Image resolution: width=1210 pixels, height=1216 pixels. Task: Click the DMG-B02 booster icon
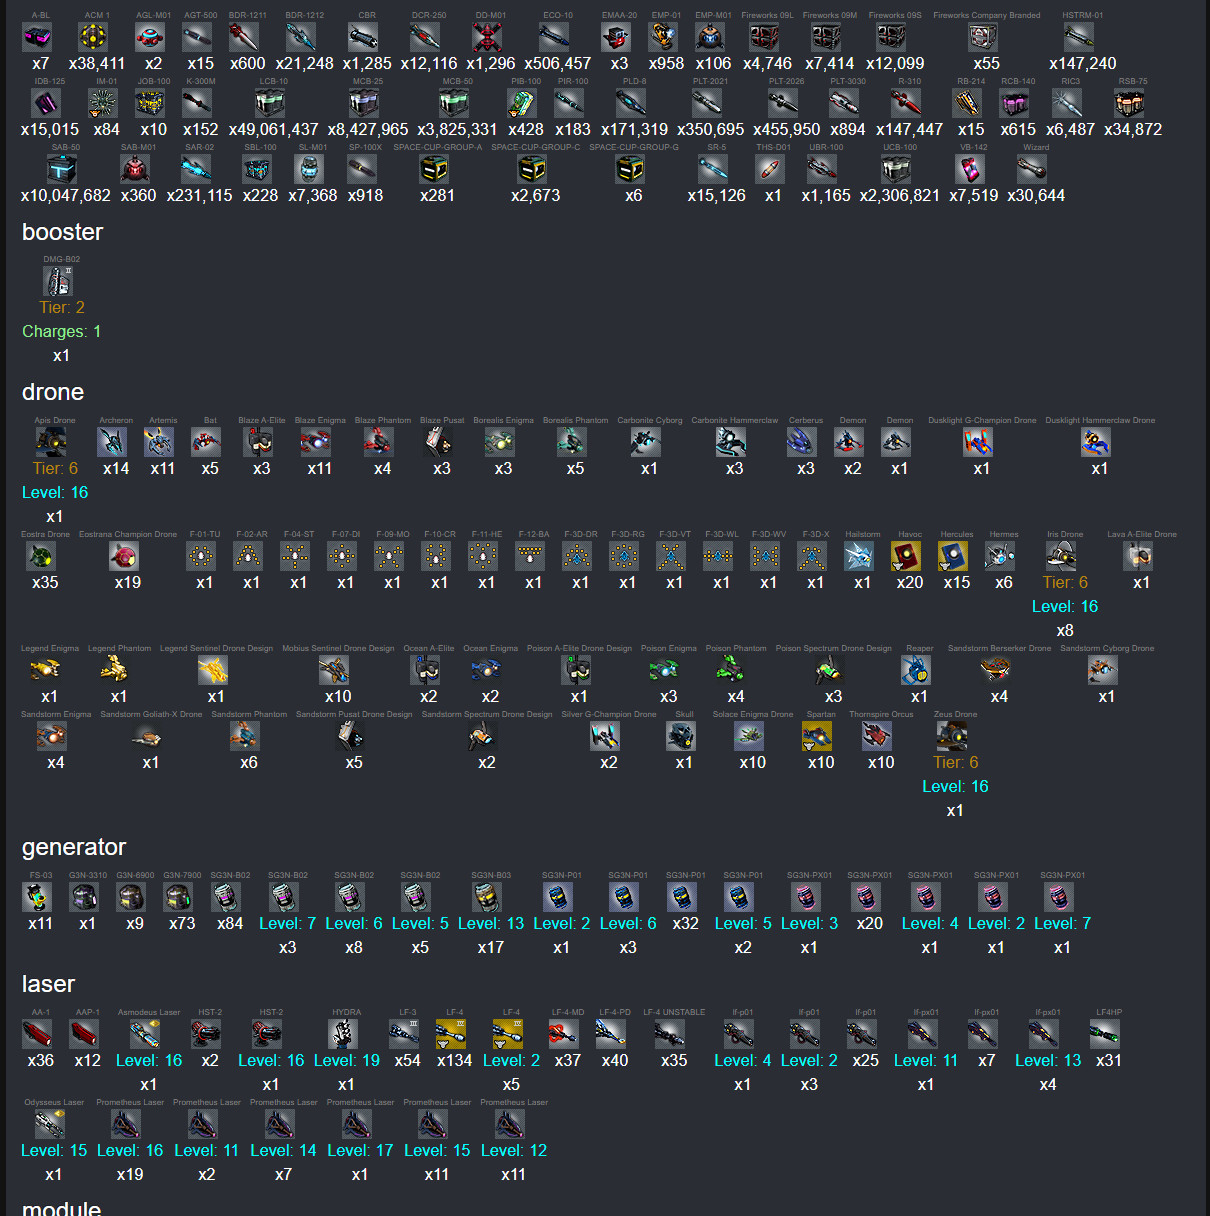[x=58, y=281]
